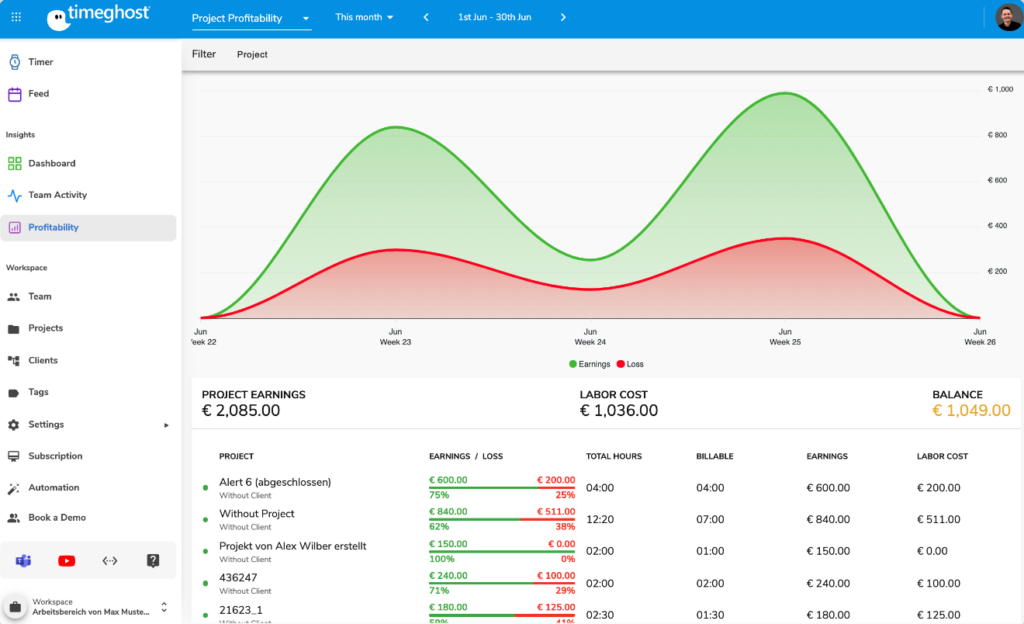The height and width of the screenshot is (624, 1024).
Task: Click the API code brackets icon
Action: pos(110,561)
